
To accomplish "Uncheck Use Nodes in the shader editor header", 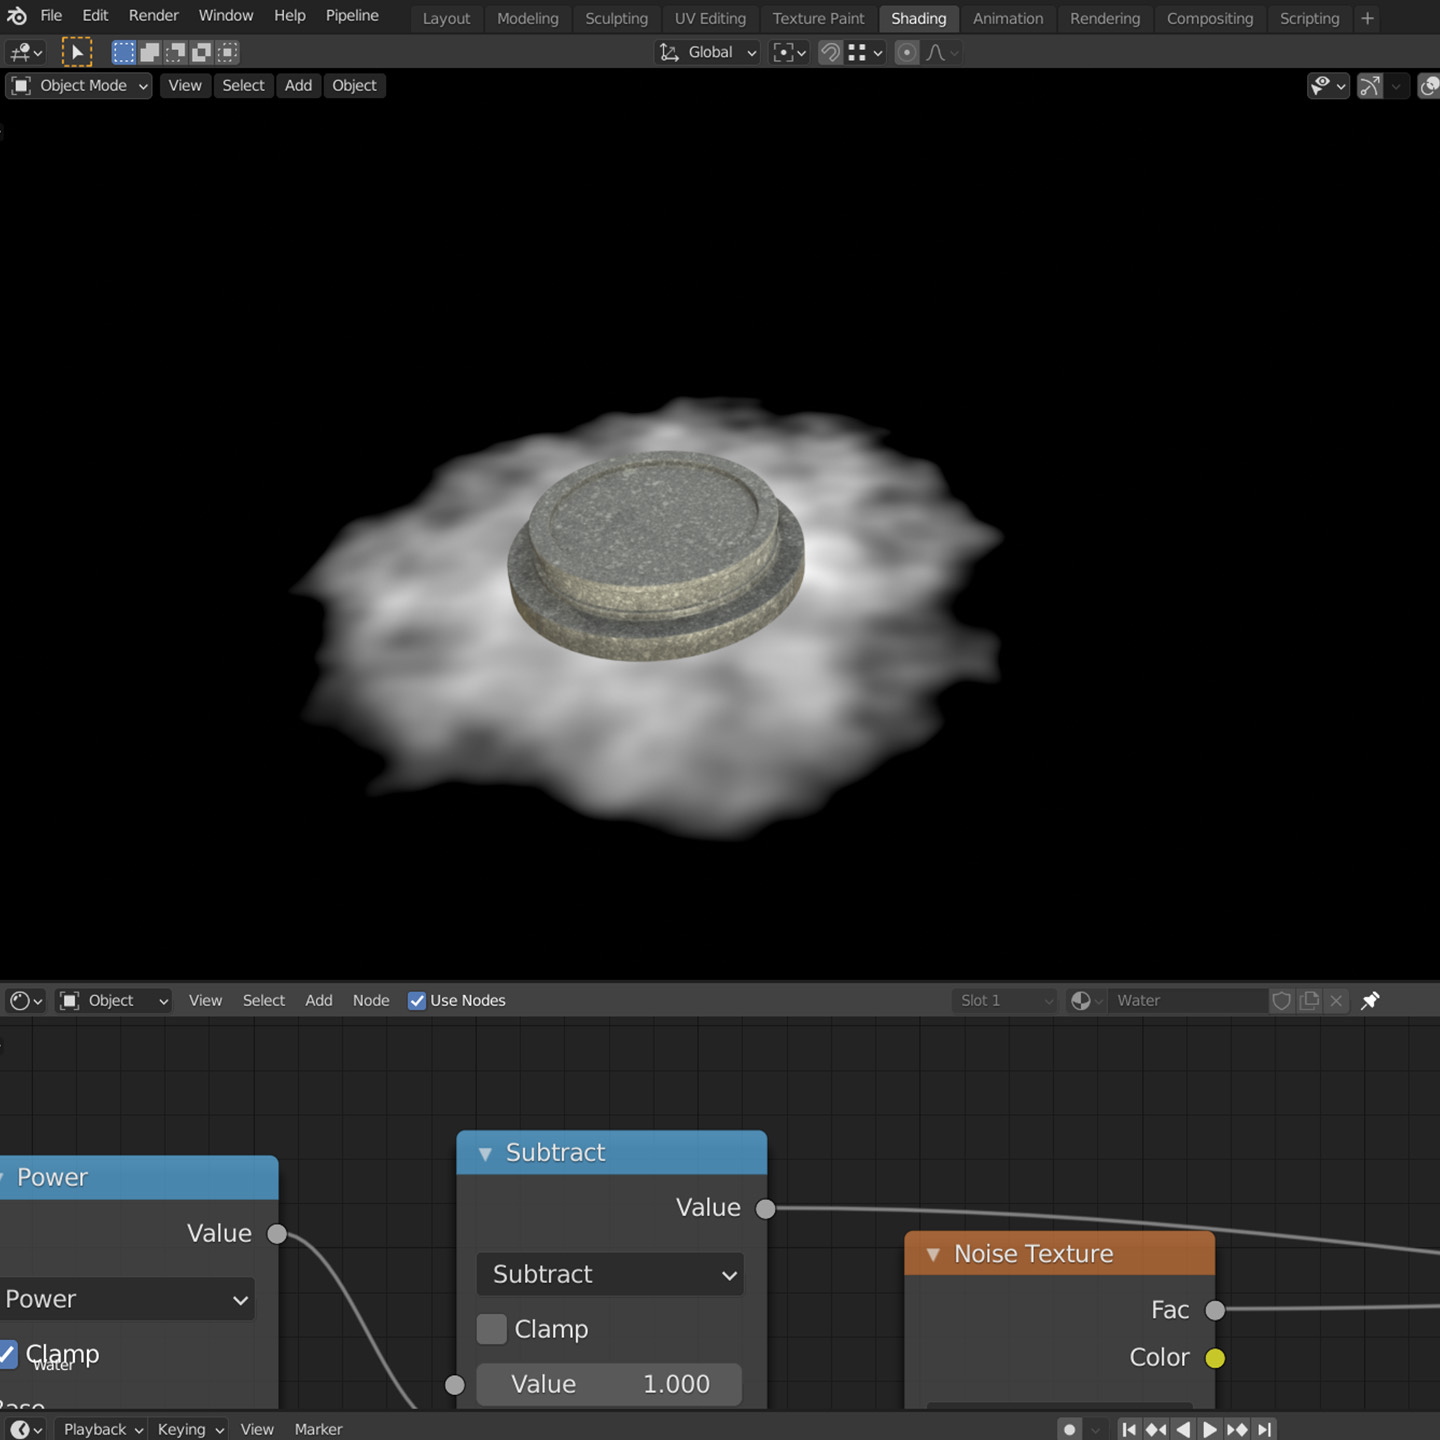I will [416, 1000].
